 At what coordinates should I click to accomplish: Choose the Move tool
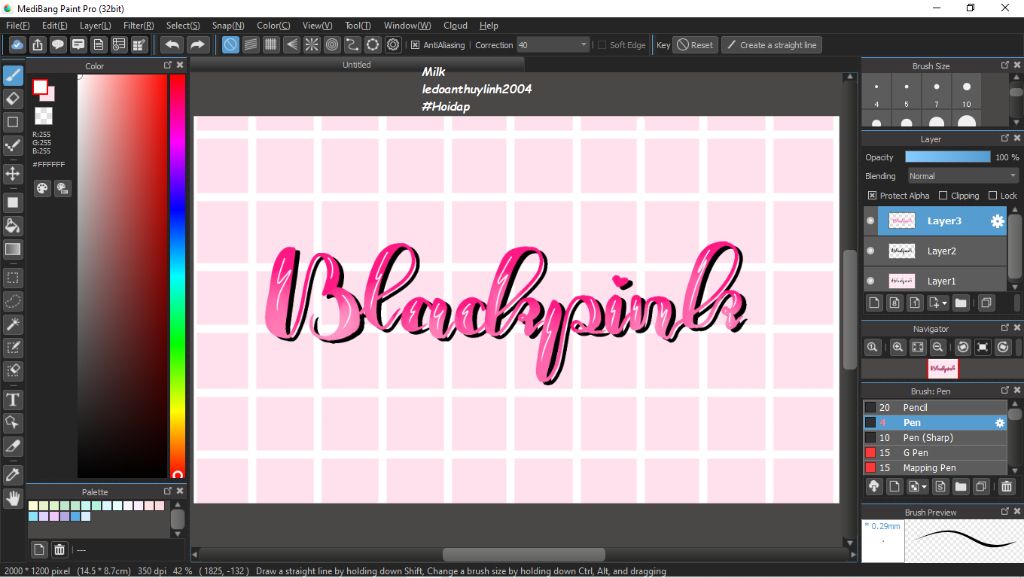point(12,174)
